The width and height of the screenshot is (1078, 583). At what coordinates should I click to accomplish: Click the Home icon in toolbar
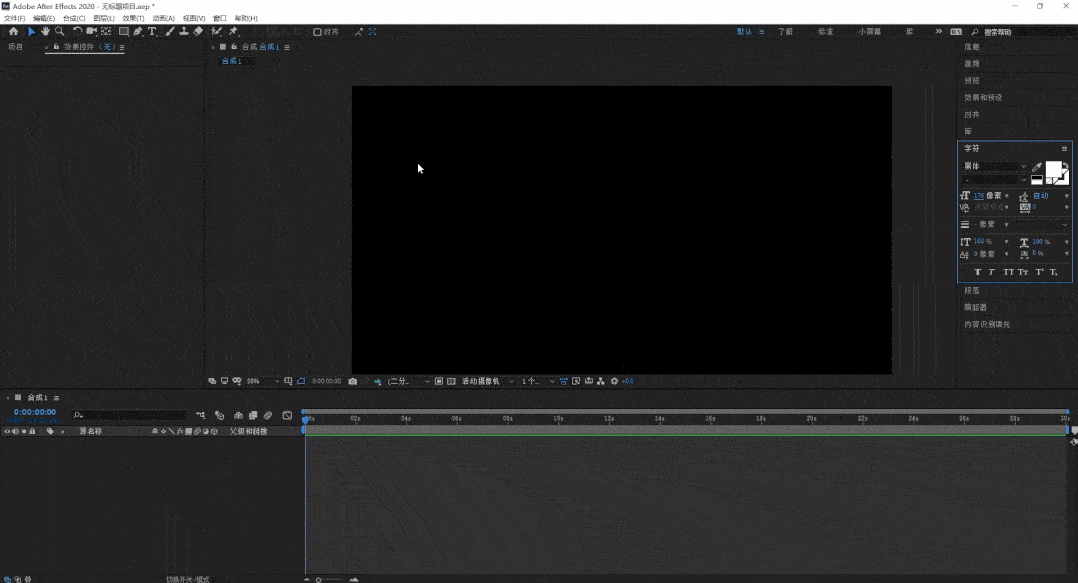(x=13, y=32)
